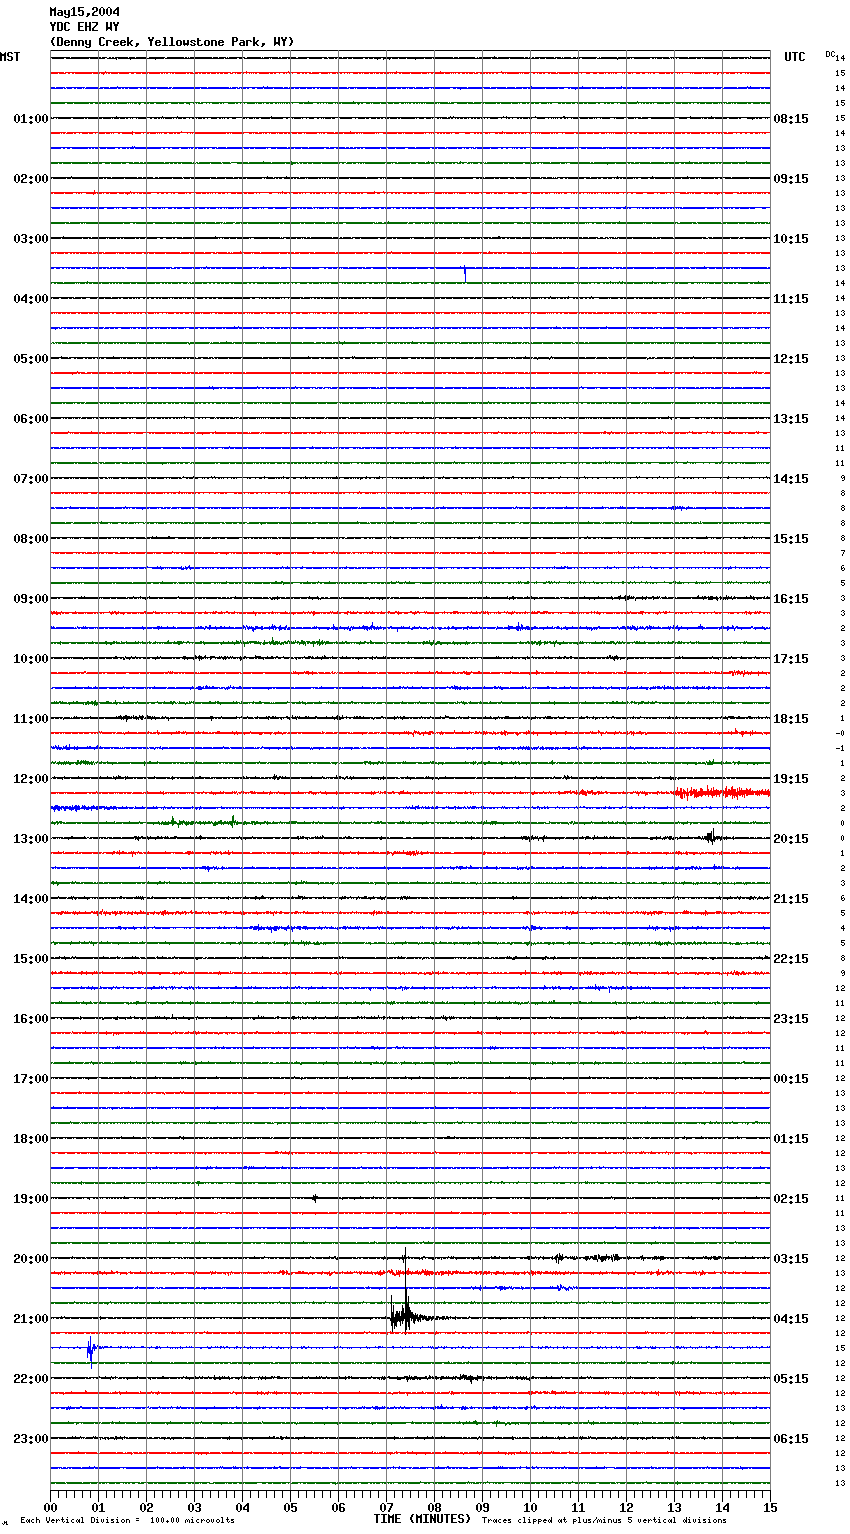Select the 22:00 MST row label
Viewport: 850px width, 1534px height.
tap(30, 1379)
